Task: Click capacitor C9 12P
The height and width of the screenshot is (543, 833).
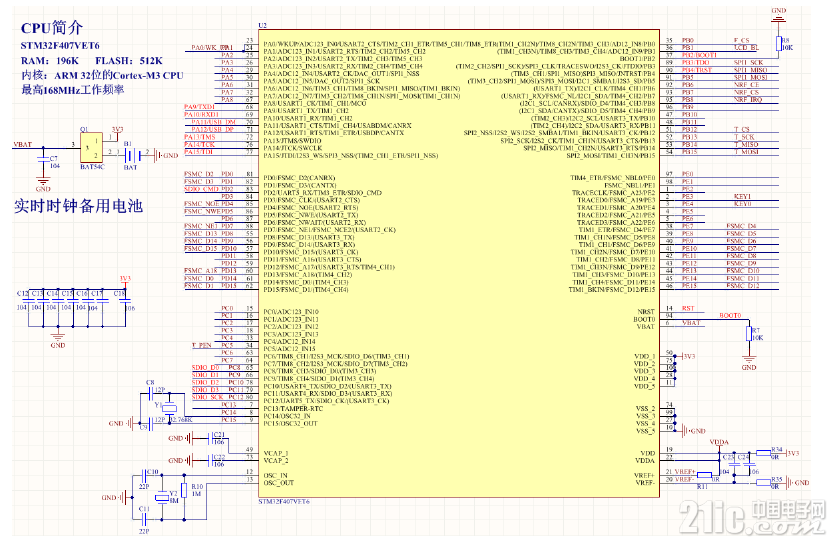Action: (152, 423)
